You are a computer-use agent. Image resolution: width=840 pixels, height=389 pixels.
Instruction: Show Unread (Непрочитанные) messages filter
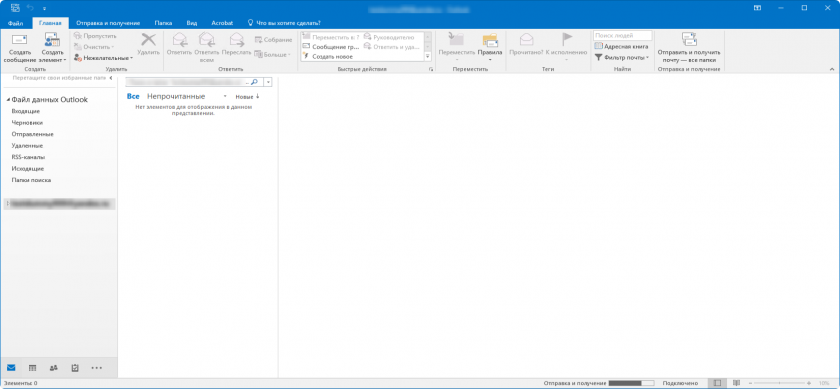click(x=176, y=96)
